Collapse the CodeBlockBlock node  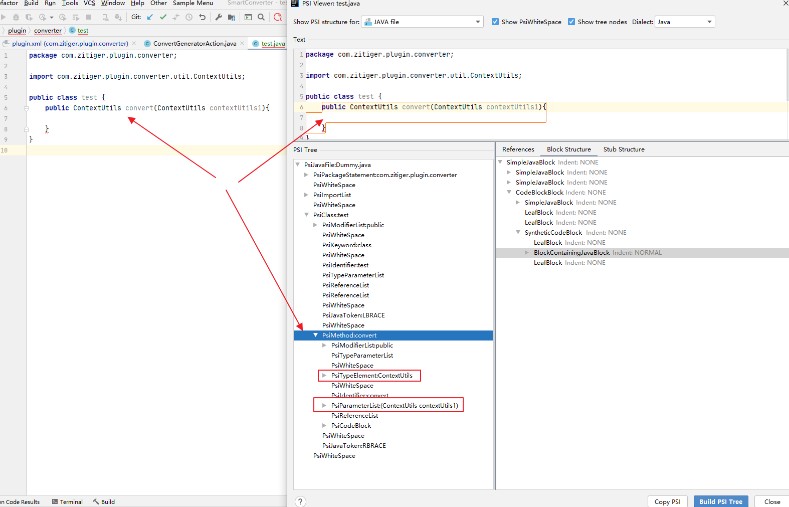[x=509, y=192]
